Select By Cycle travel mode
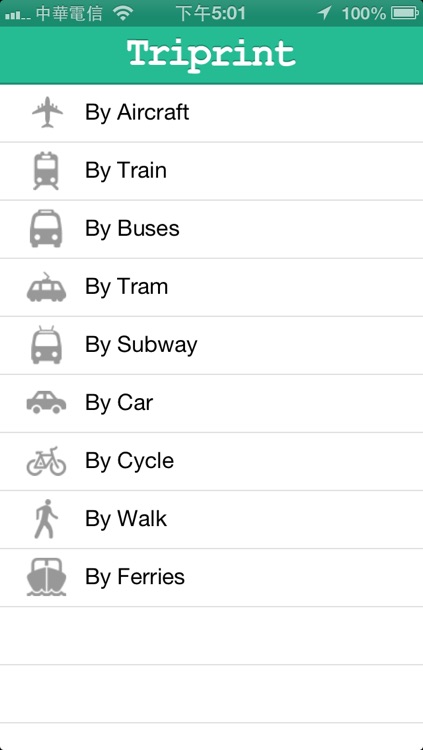The image size is (423, 750). point(212,462)
